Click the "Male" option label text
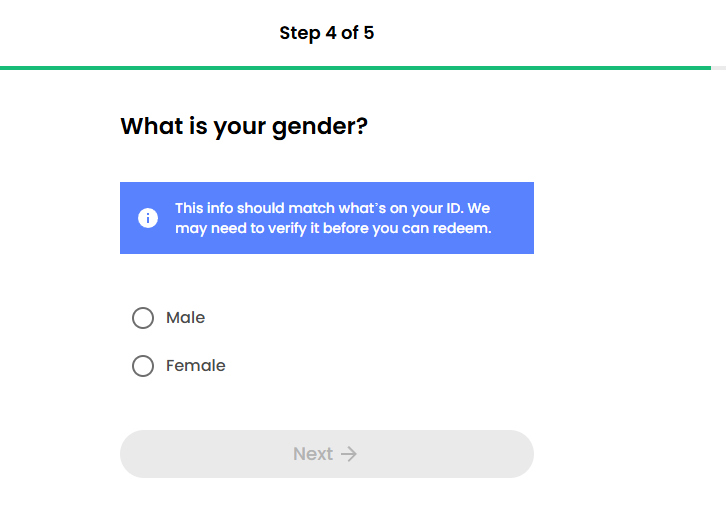 pyautogui.click(x=185, y=318)
